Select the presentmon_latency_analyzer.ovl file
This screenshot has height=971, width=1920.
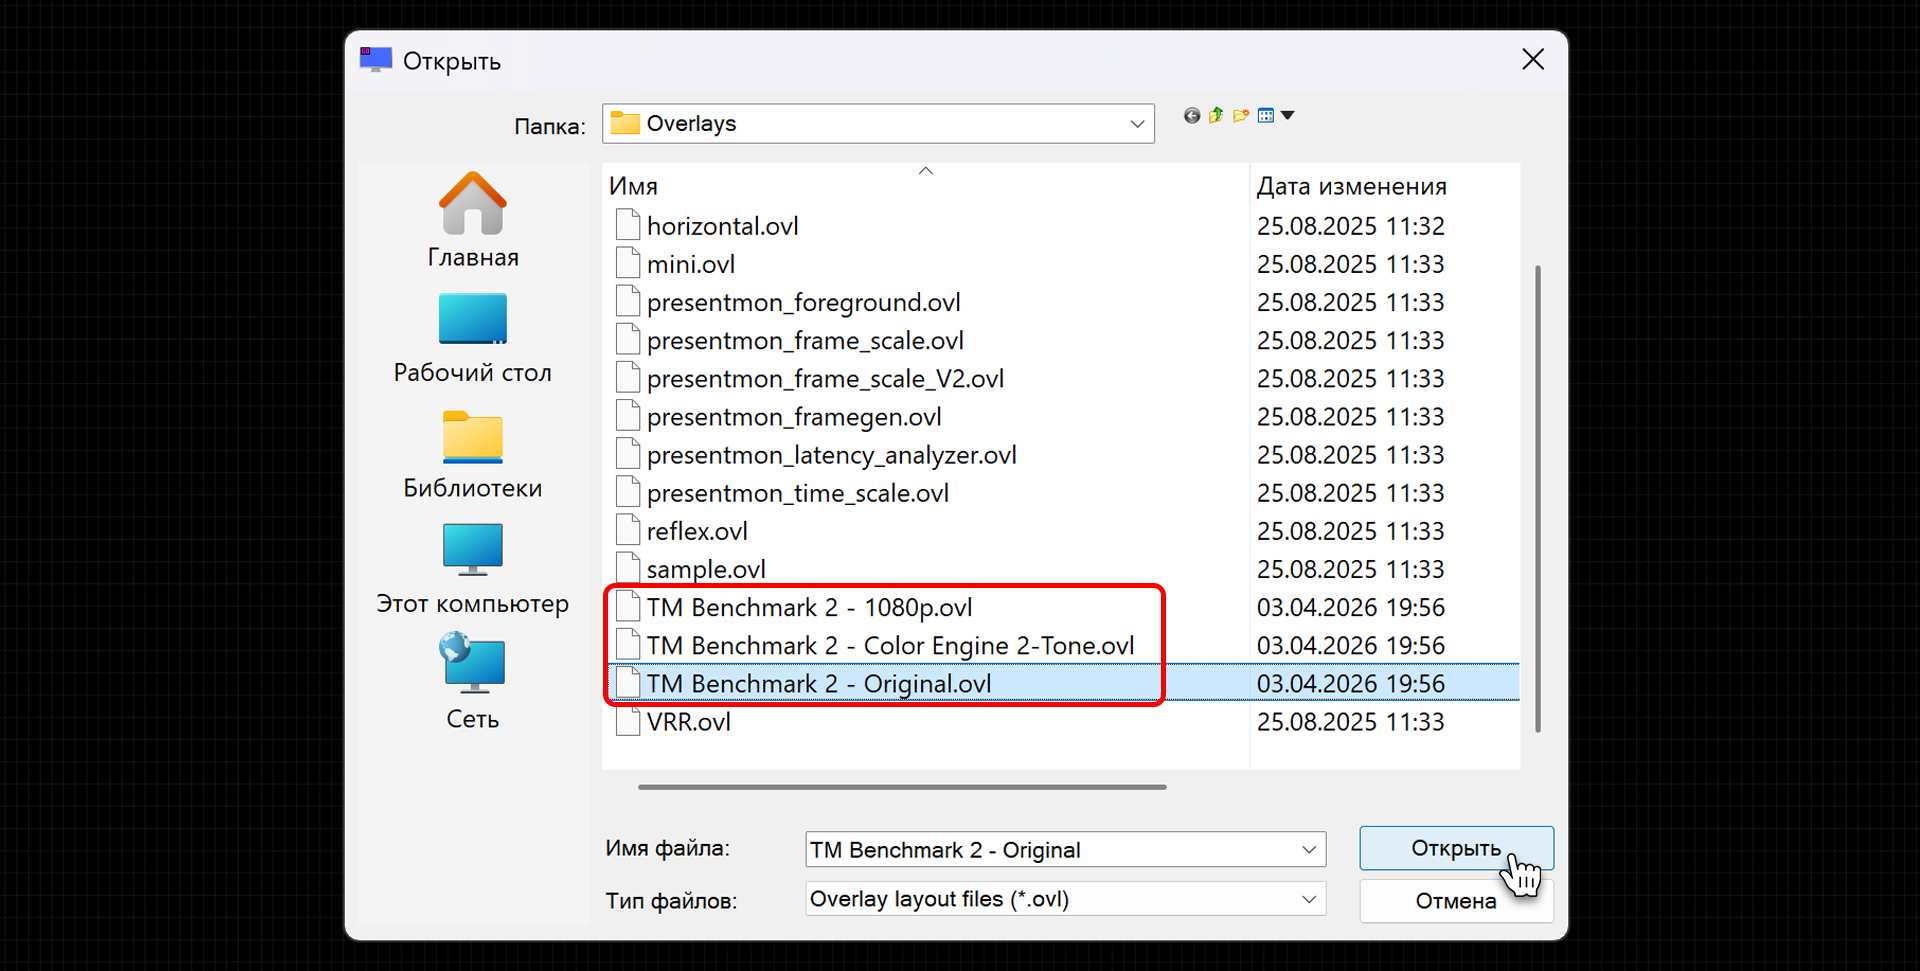tap(831, 456)
